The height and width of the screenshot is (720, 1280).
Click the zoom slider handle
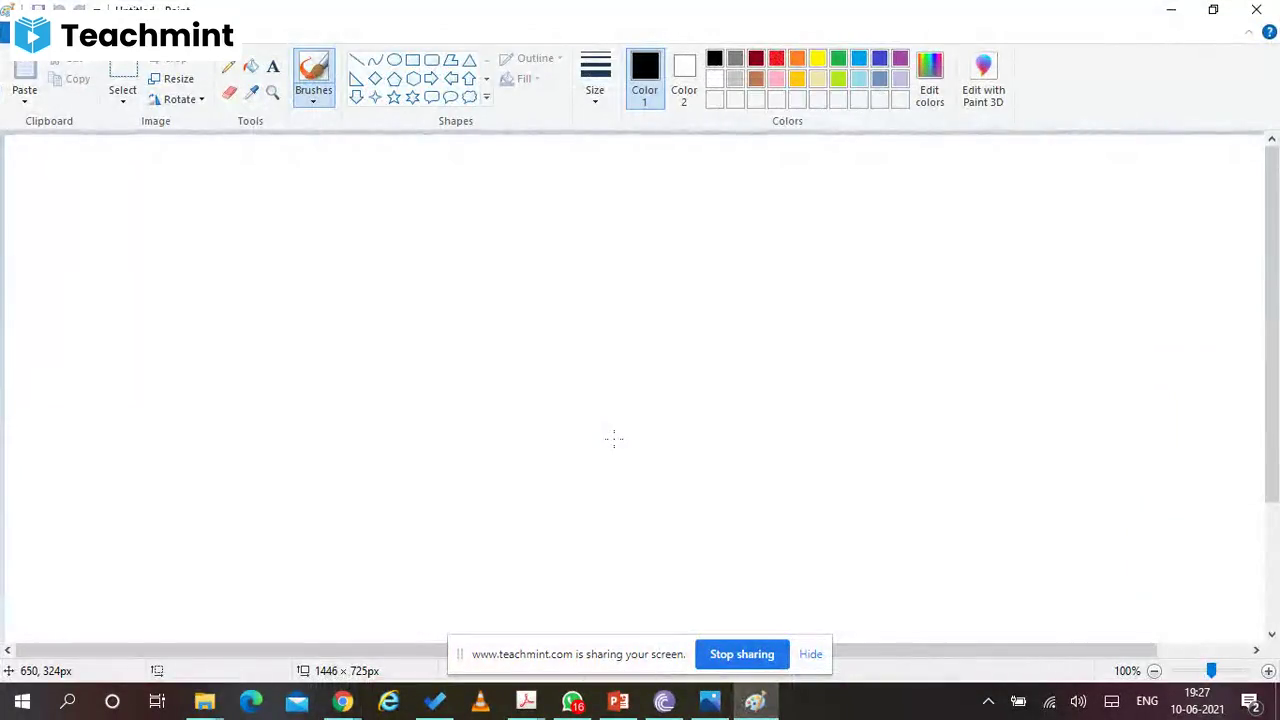tap(1211, 671)
